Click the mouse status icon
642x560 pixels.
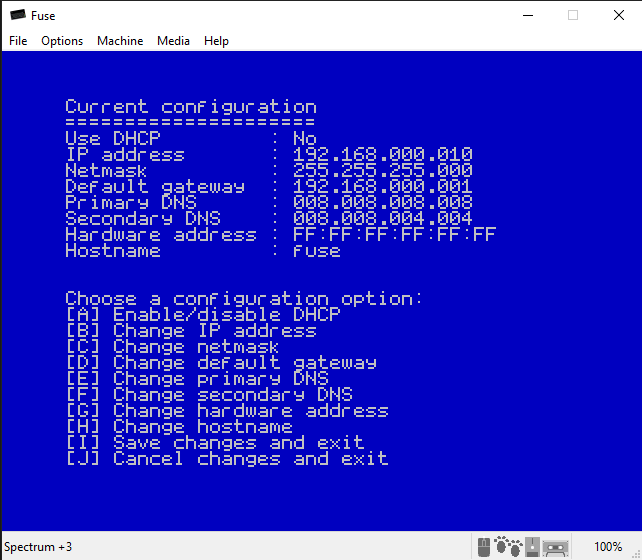point(485,547)
